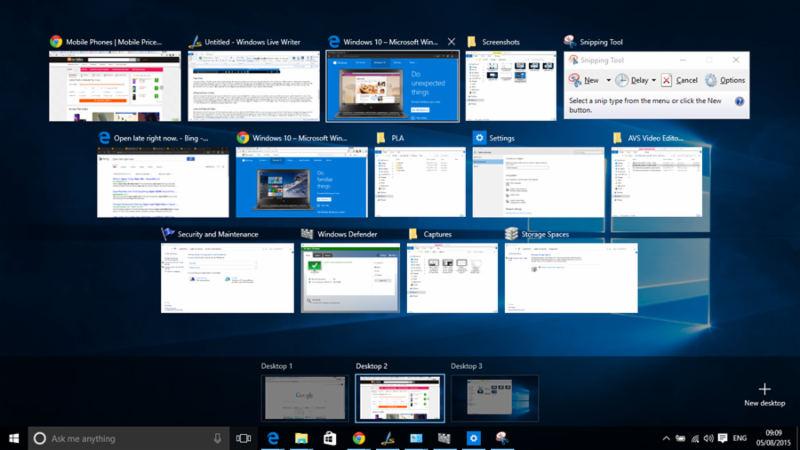
Task: Open Google Chrome from the taskbar
Action: [358, 438]
